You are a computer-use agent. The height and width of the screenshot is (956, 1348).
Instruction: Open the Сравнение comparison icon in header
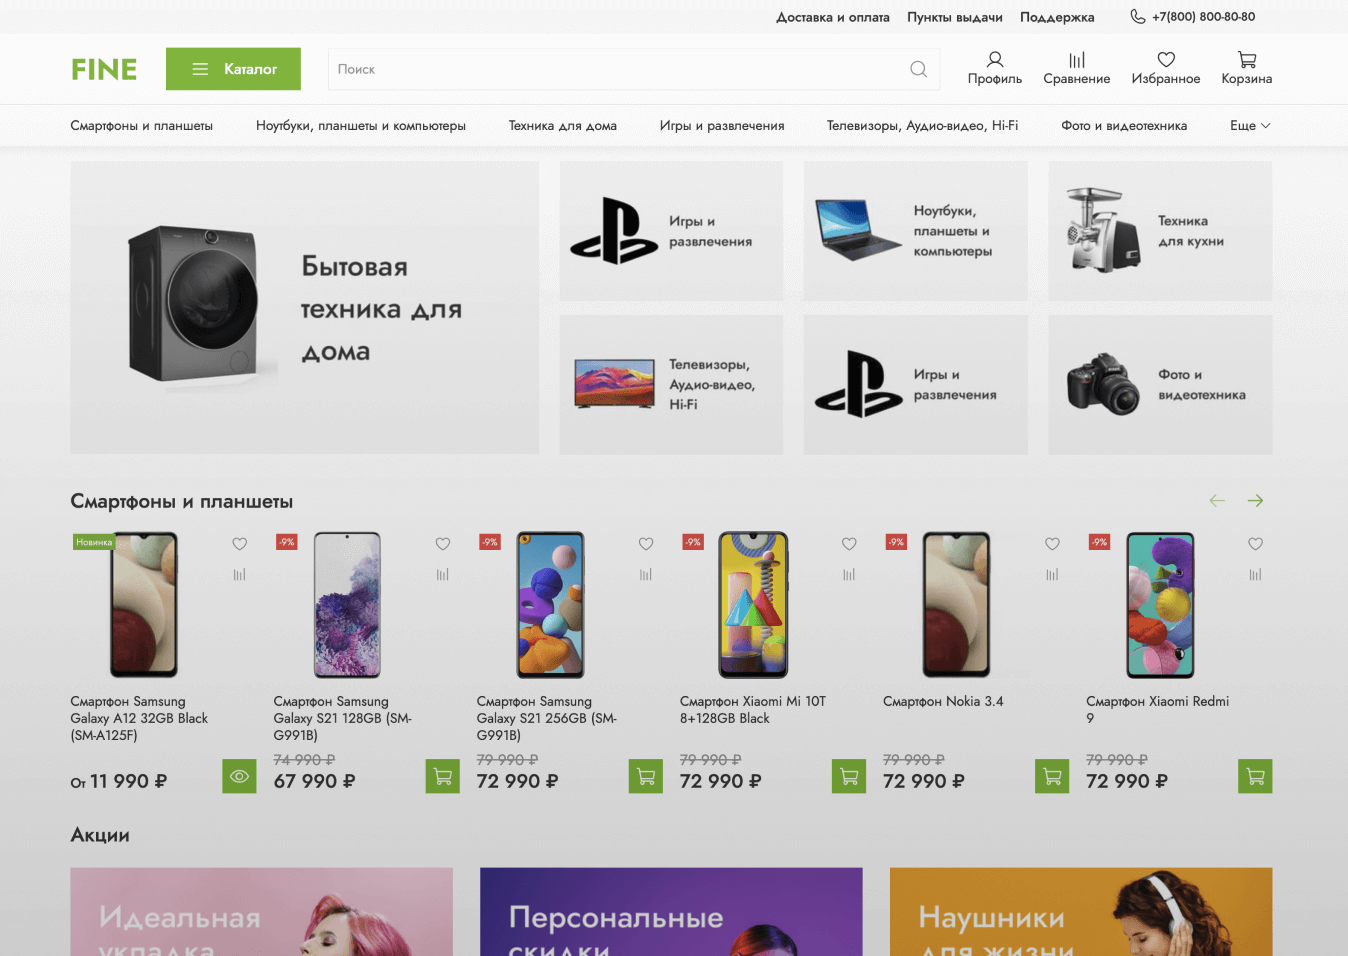[x=1076, y=60]
